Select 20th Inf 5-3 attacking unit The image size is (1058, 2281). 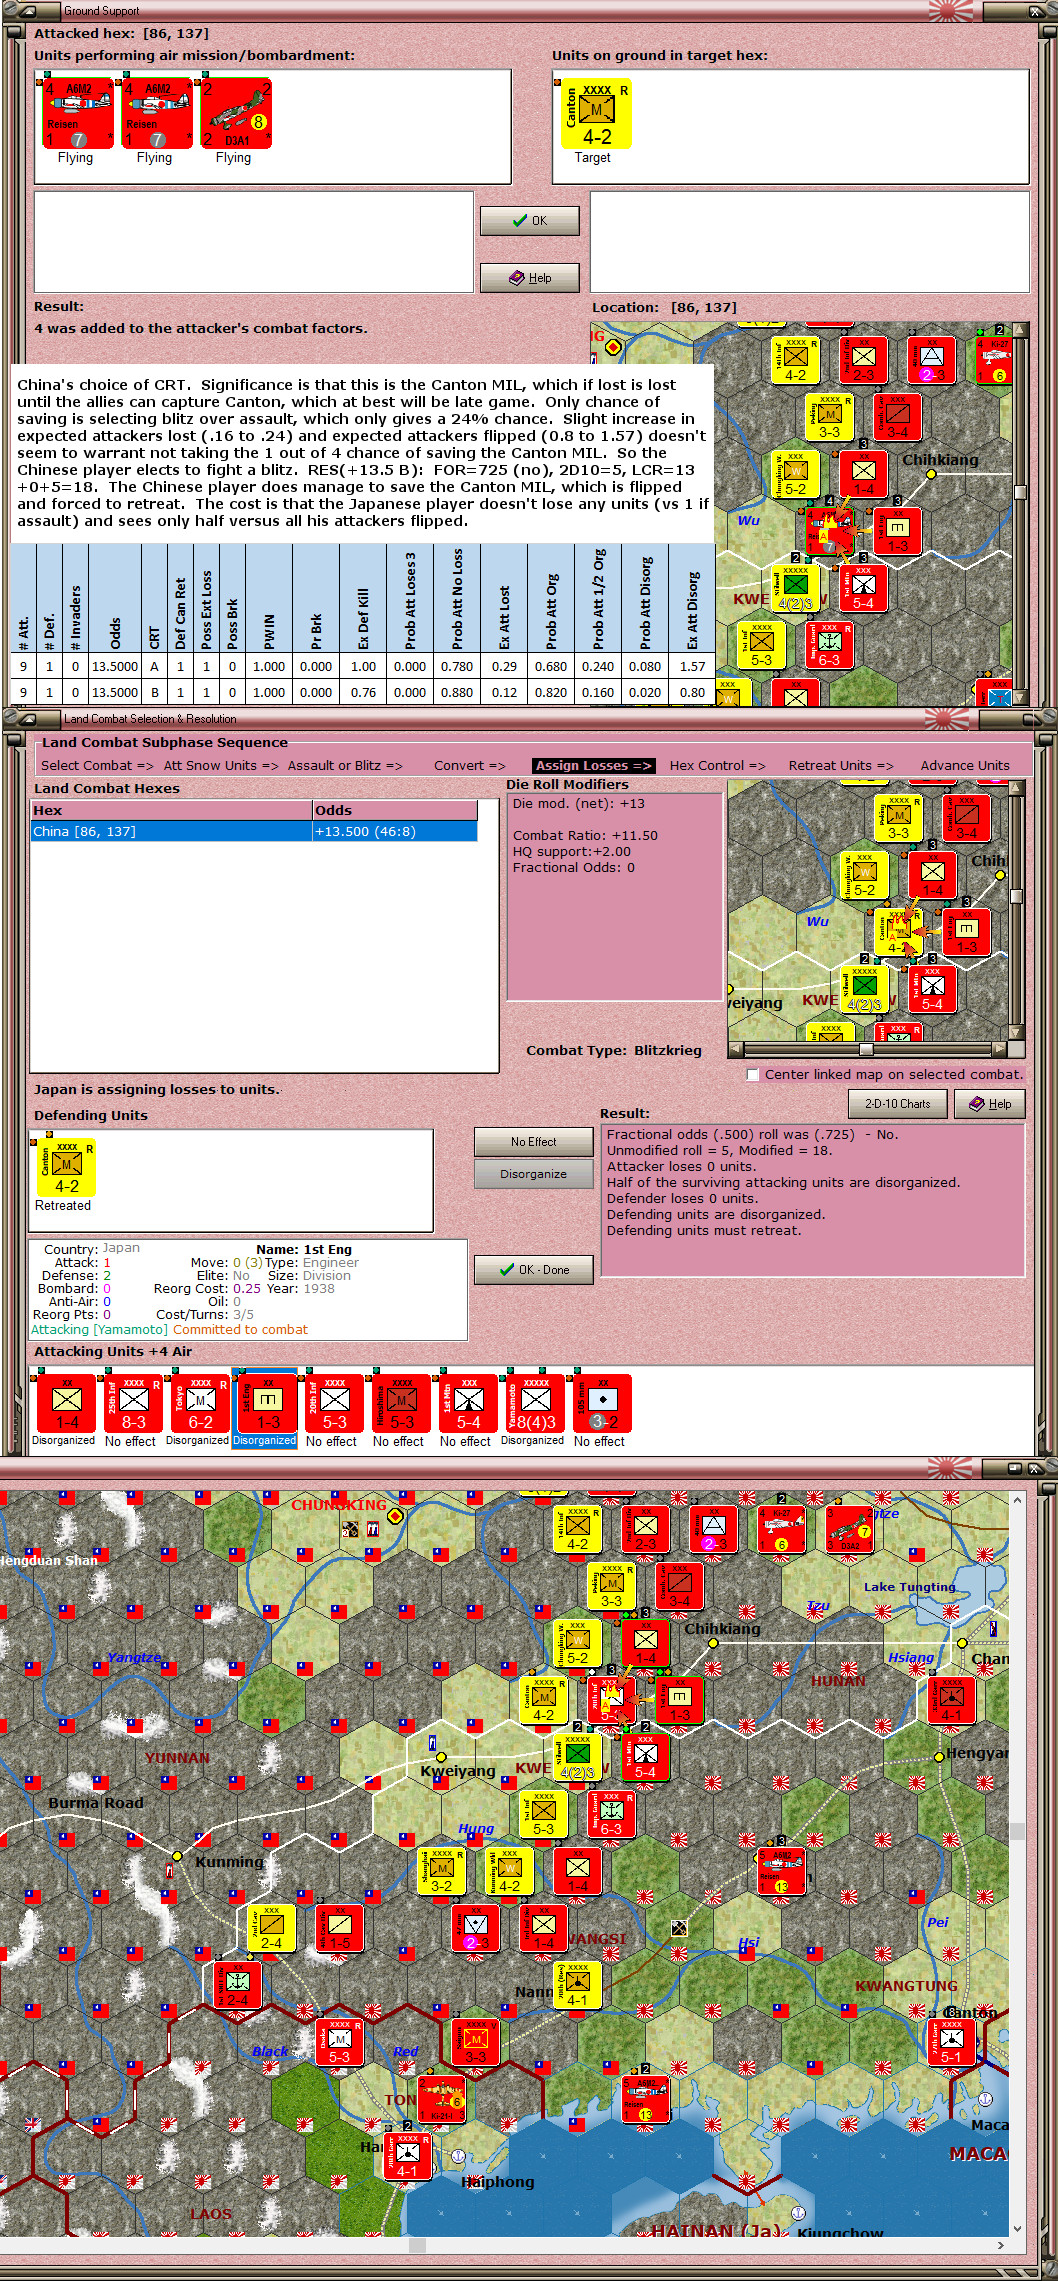point(335,1403)
